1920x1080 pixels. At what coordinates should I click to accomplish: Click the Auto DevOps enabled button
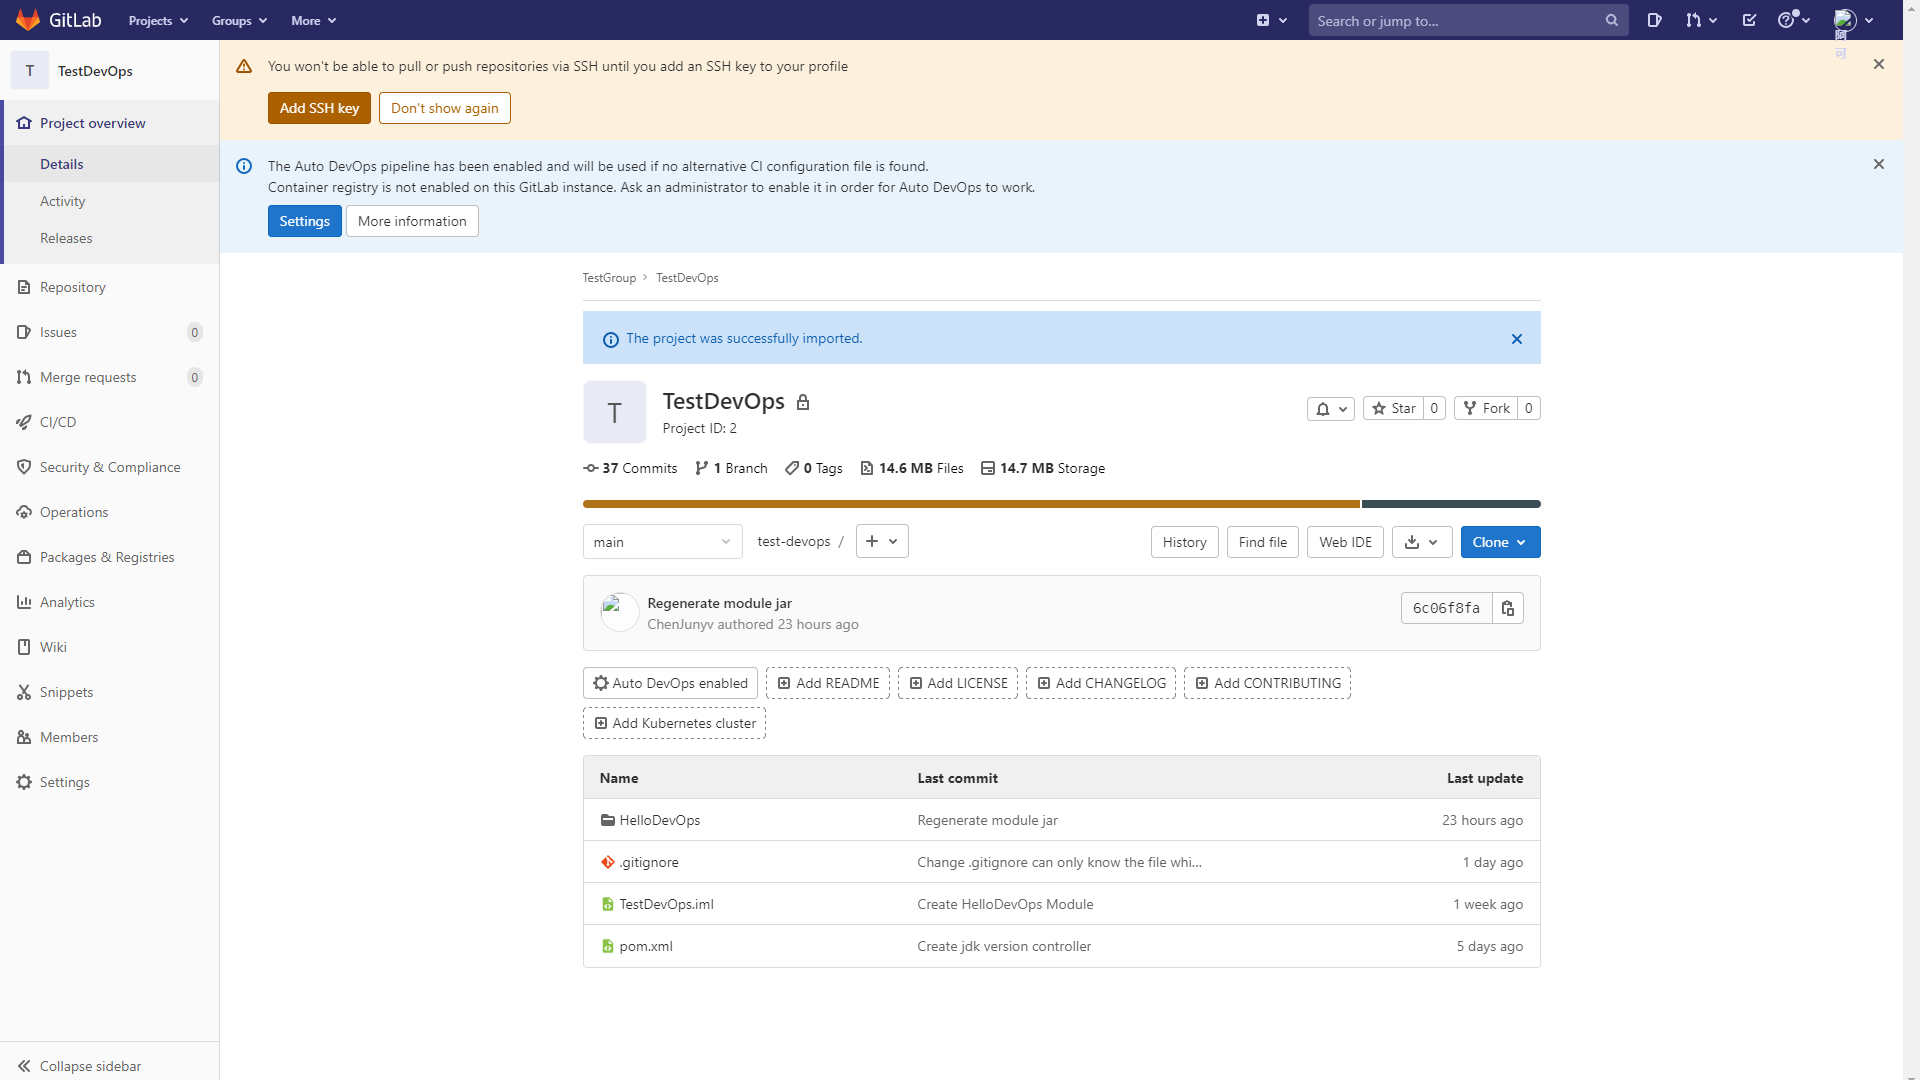(x=670, y=683)
